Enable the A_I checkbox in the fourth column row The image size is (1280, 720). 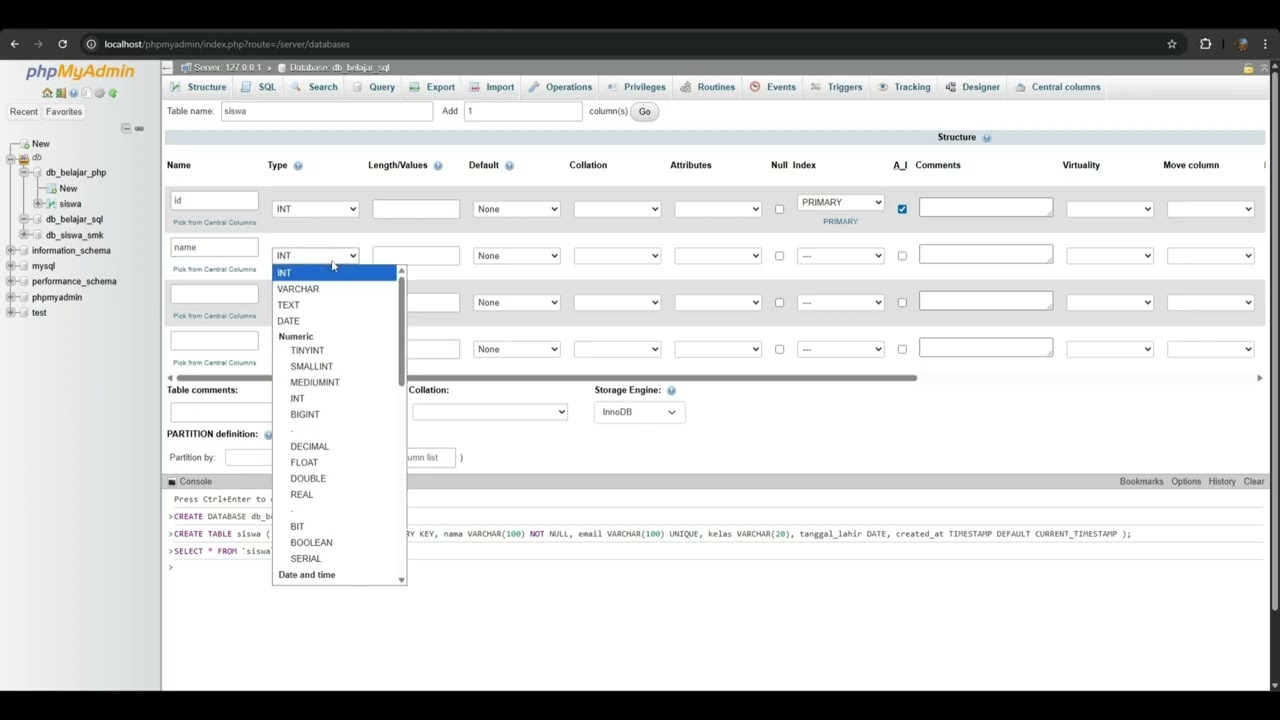coord(902,349)
